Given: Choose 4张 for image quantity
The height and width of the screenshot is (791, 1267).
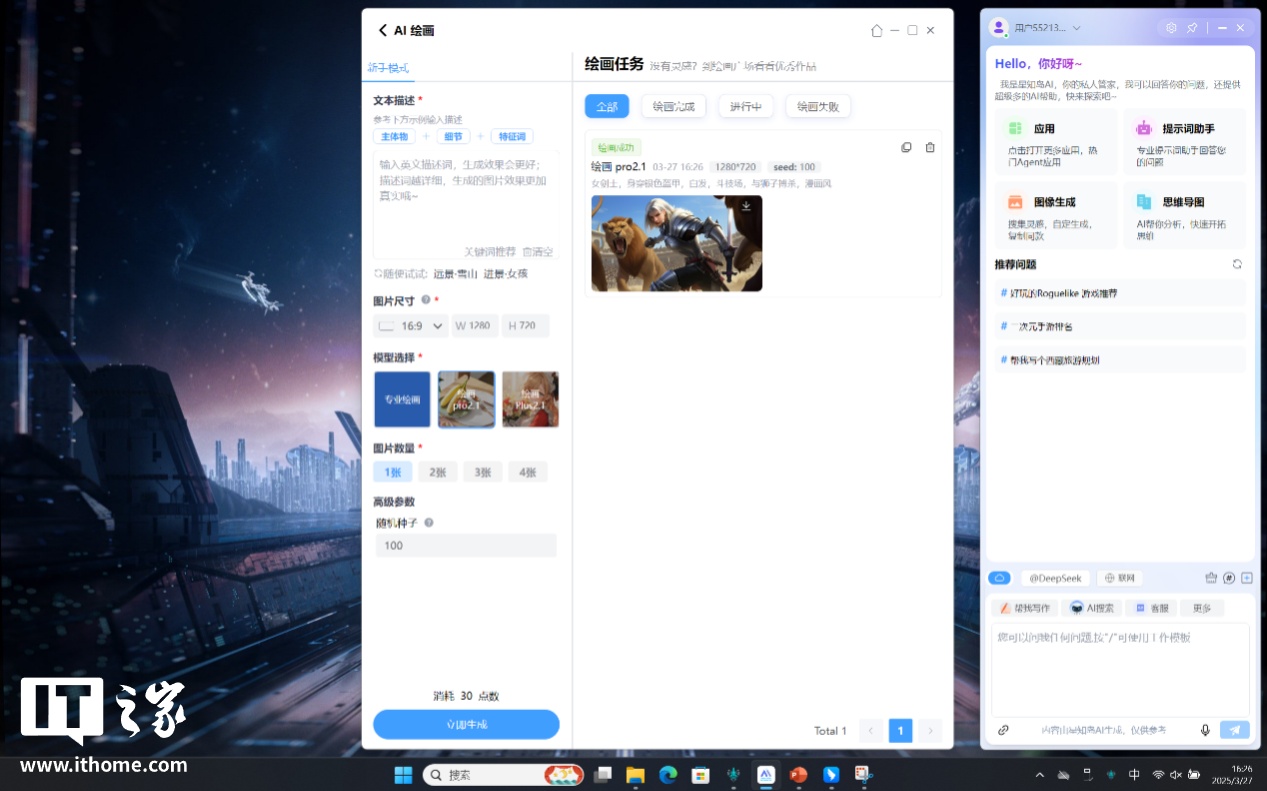Looking at the screenshot, I should [x=527, y=472].
